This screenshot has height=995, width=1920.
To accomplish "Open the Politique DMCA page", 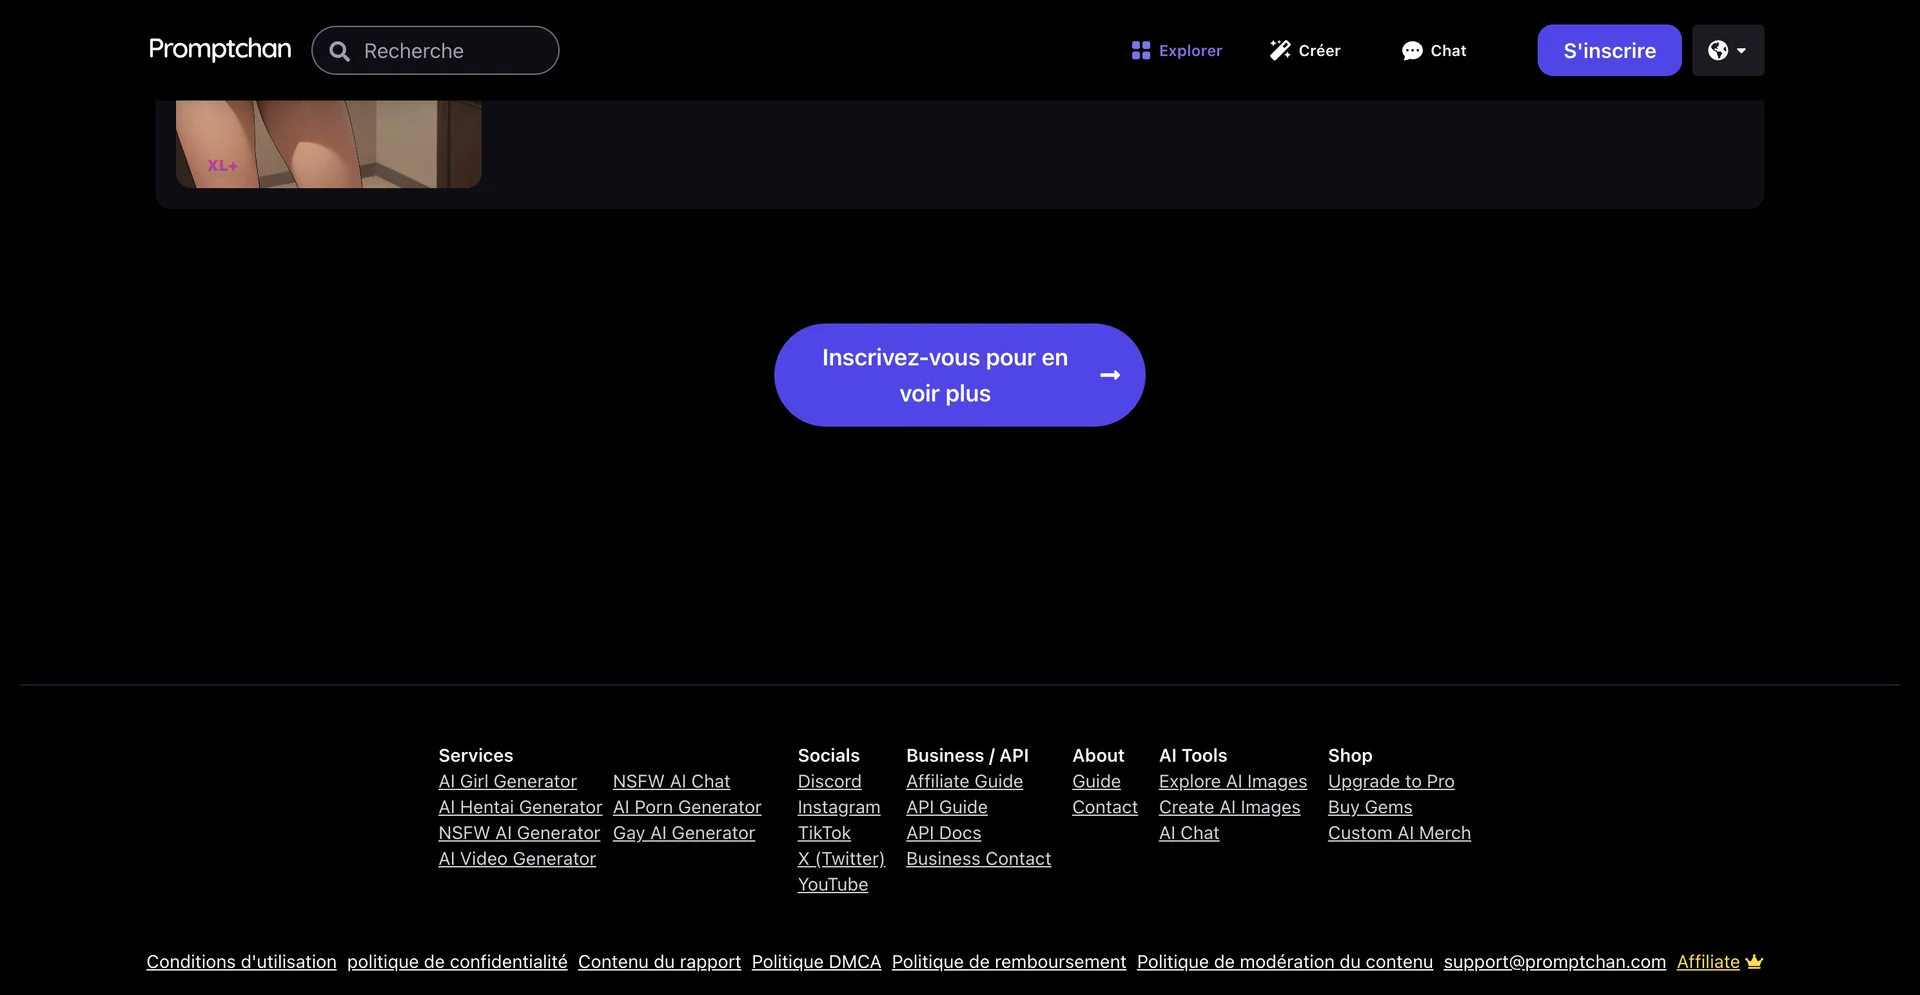I will point(815,961).
